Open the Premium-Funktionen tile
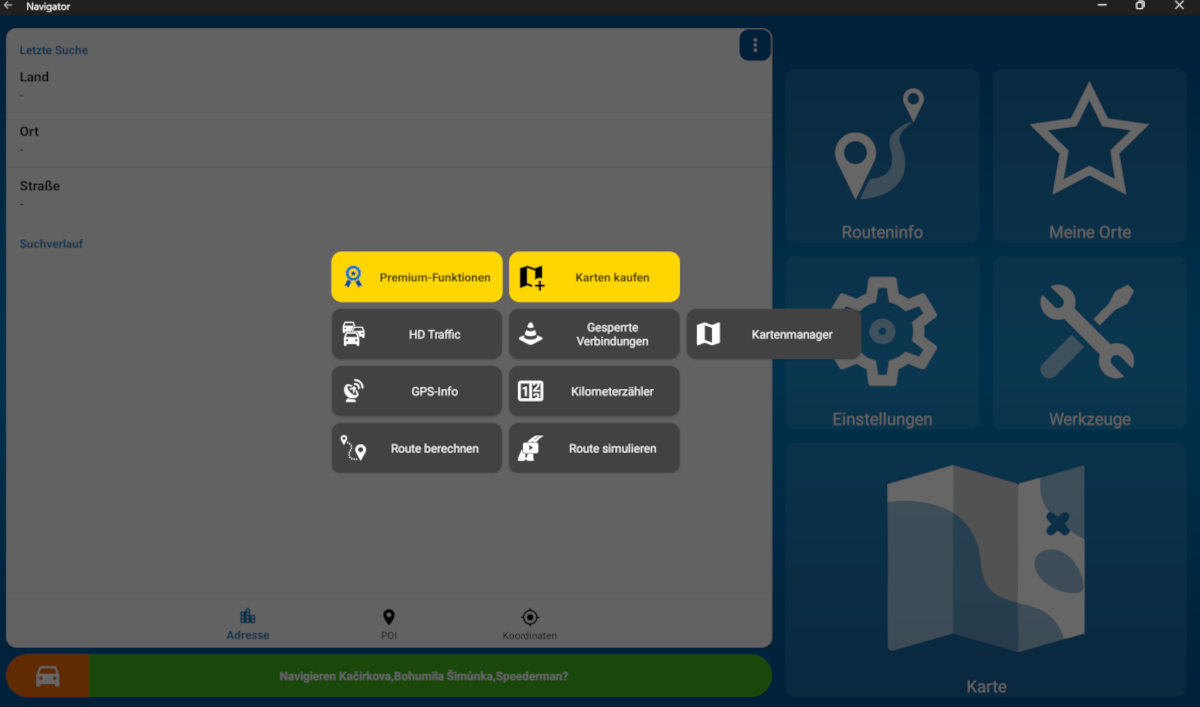The height and width of the screenshot is (707, 1200). [x=416, y=277]
